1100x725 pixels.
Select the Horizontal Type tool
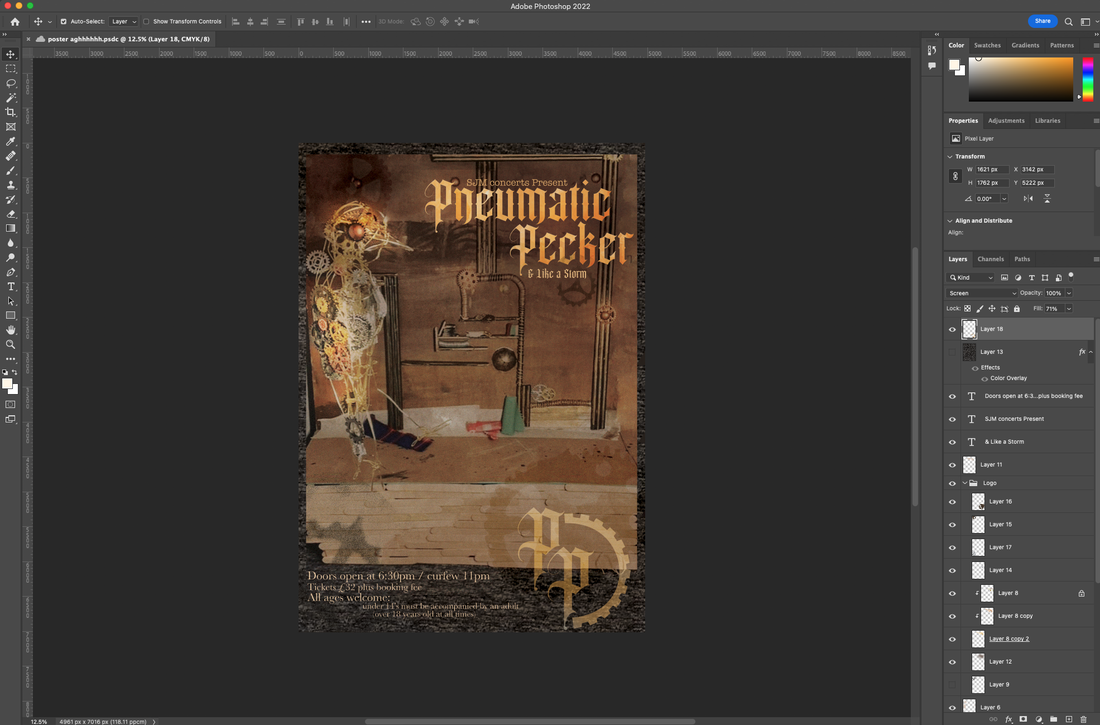11,286
